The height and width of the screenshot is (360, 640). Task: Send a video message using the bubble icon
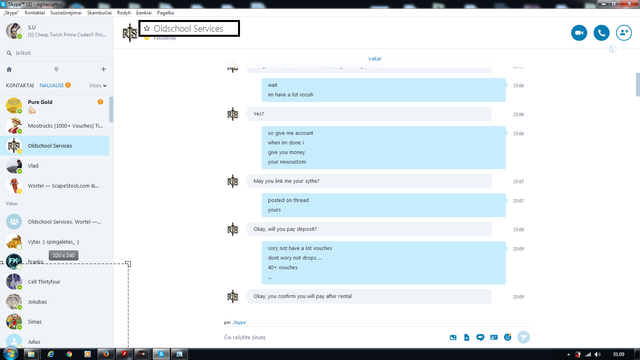click(480, 338)
